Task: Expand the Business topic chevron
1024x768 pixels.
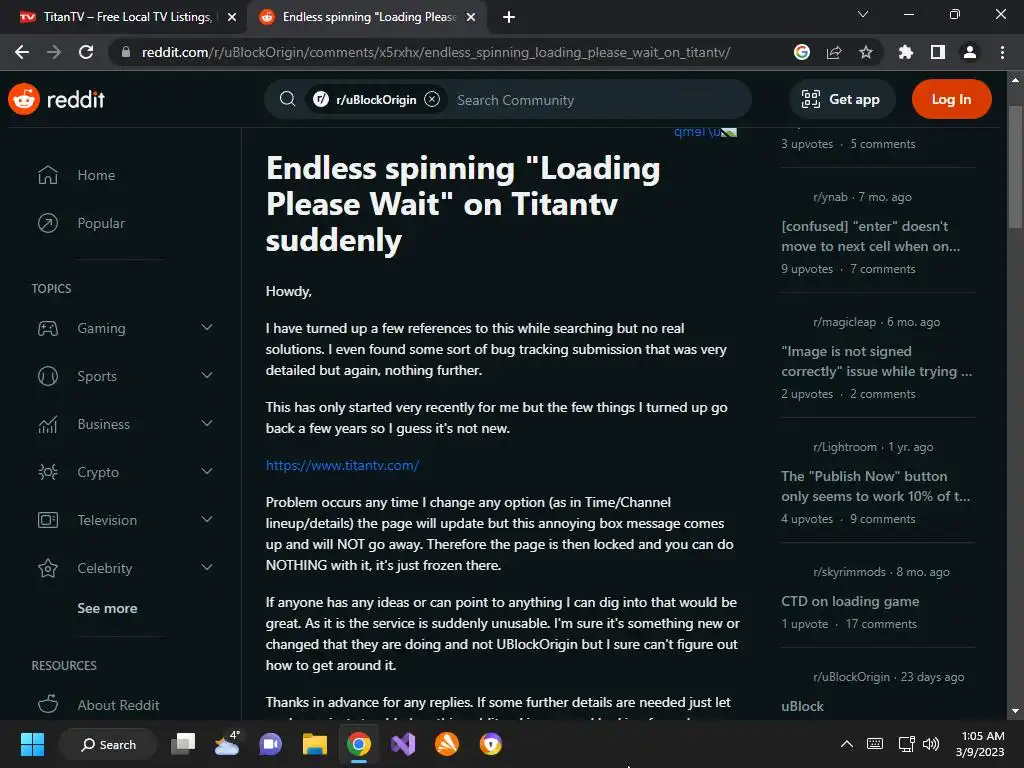Action: (207, 423)
